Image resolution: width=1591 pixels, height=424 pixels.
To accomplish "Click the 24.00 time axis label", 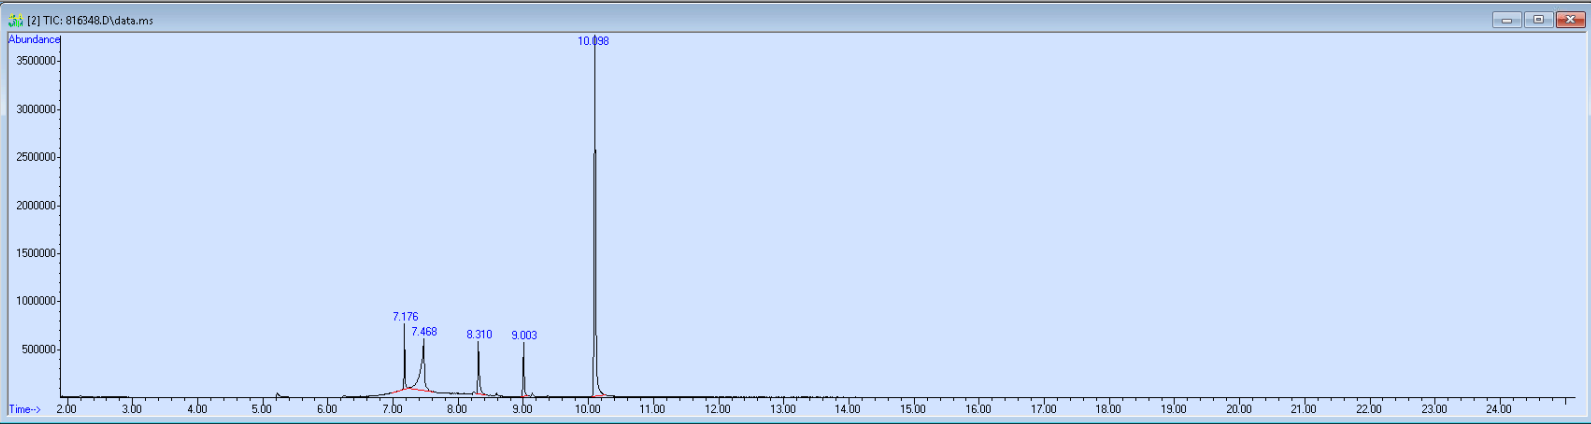I will coord(1498,409).
